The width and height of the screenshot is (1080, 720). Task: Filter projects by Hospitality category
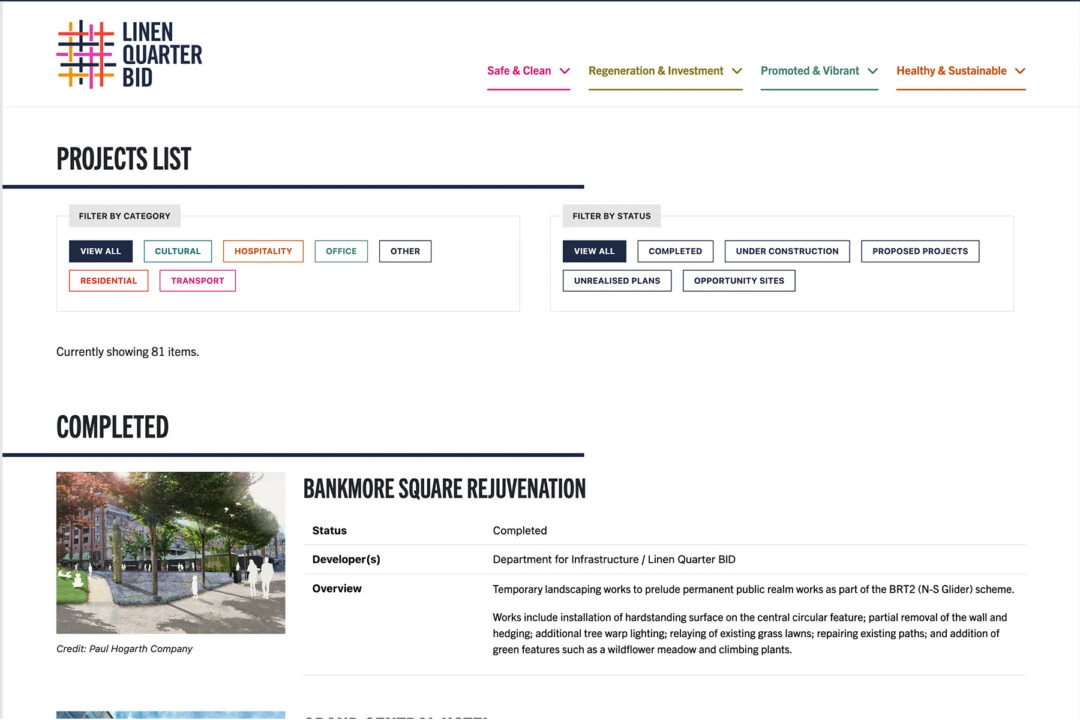pos(263,251)
